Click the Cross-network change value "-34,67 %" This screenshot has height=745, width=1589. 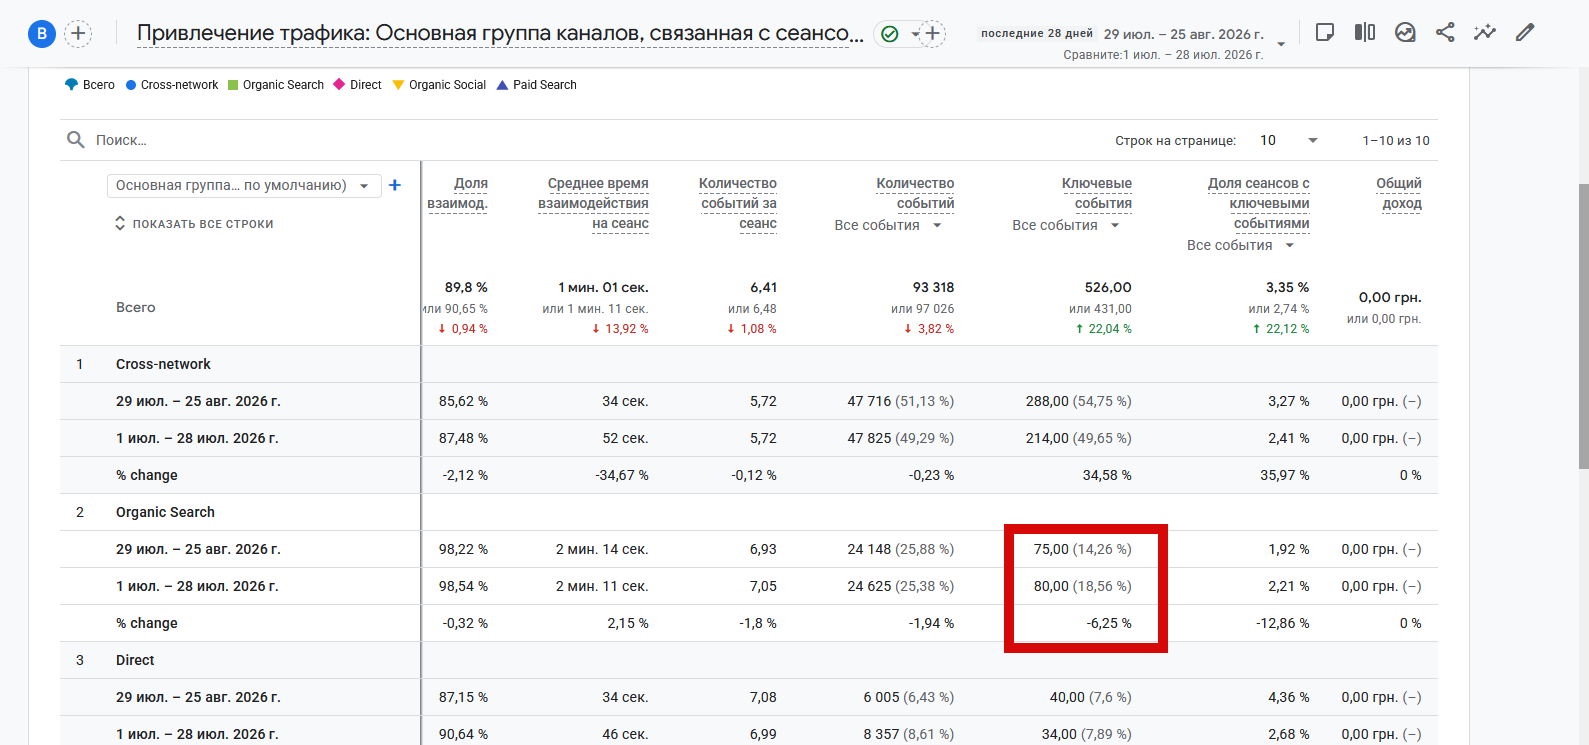coord(622,475)
